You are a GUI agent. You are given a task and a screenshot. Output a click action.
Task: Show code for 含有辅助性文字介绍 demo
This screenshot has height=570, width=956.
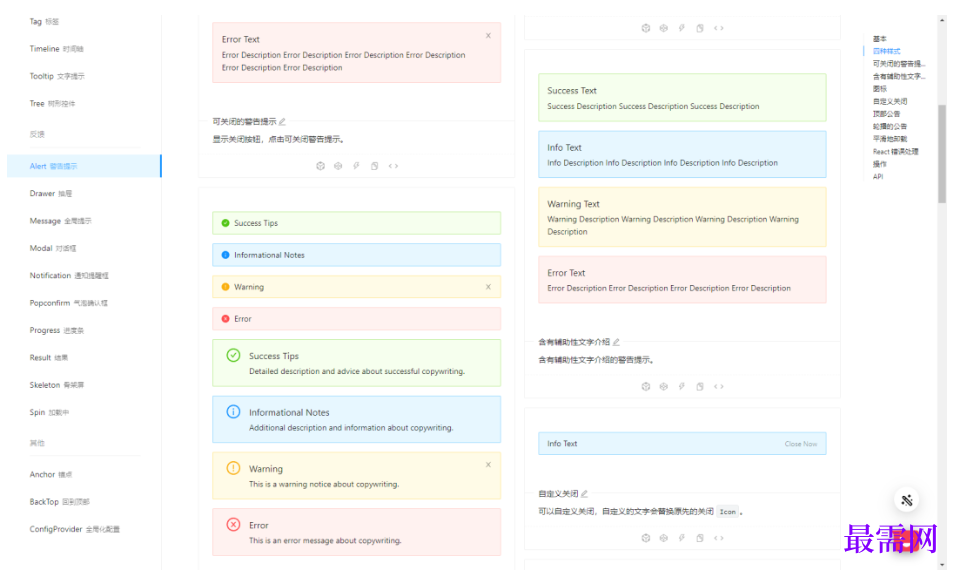pos(719,386)
